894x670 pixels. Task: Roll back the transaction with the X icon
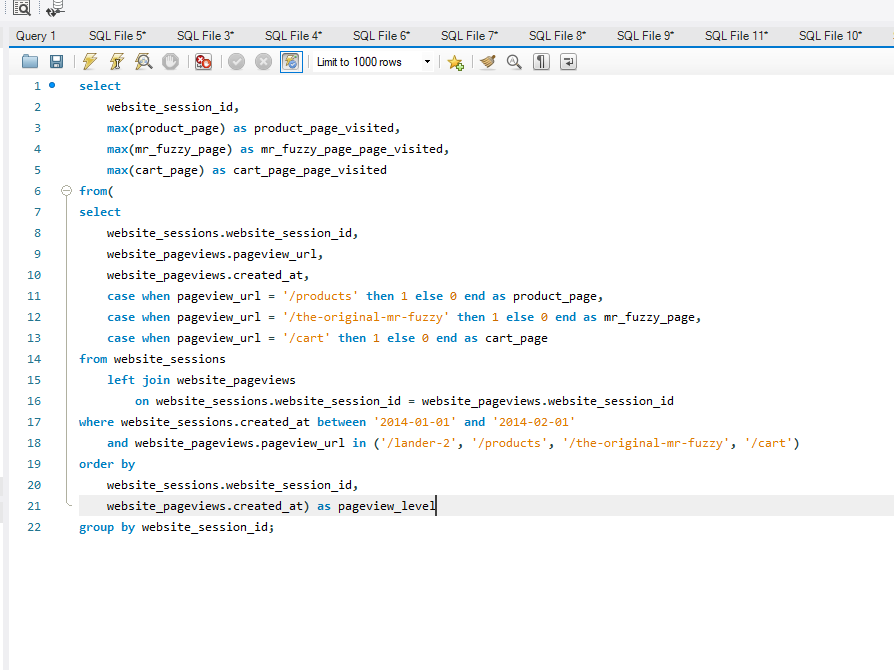pos(263,62)
